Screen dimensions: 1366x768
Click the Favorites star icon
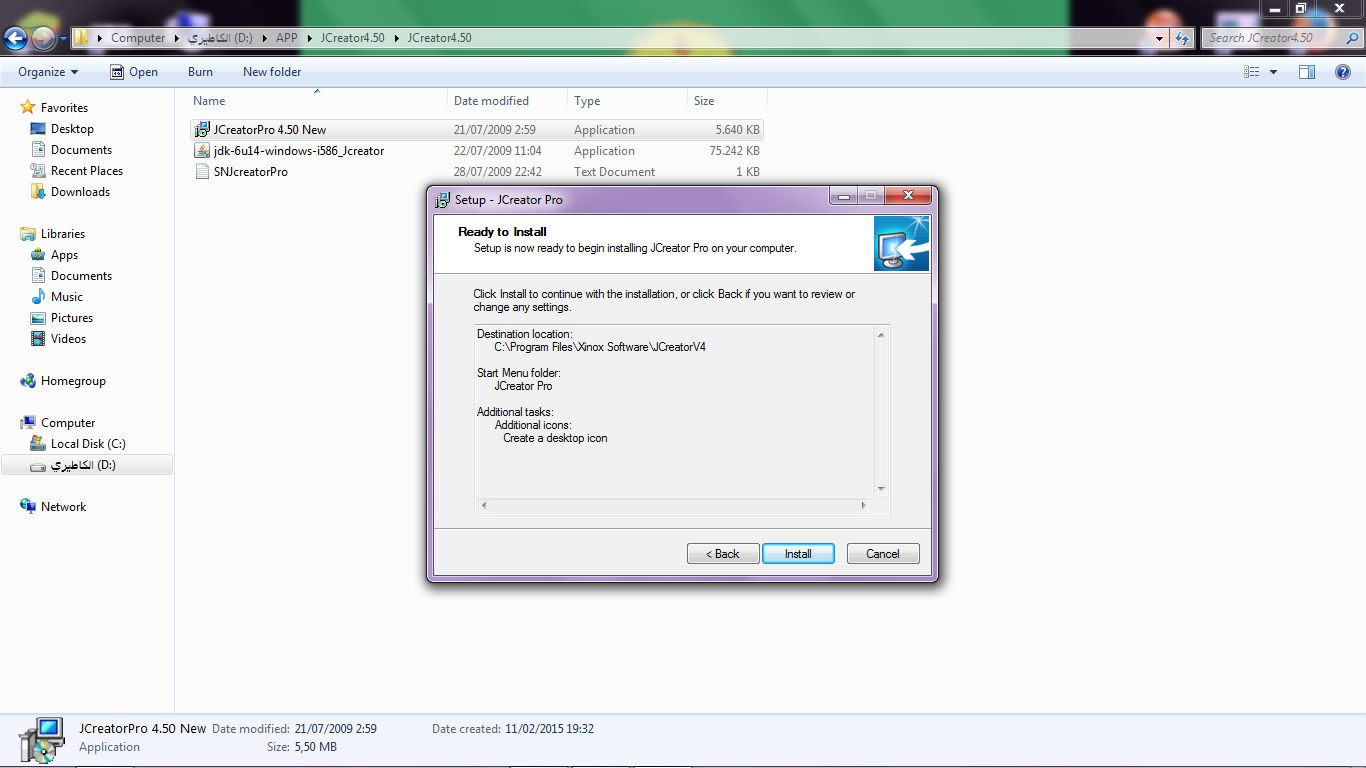[x=28, y=108]
